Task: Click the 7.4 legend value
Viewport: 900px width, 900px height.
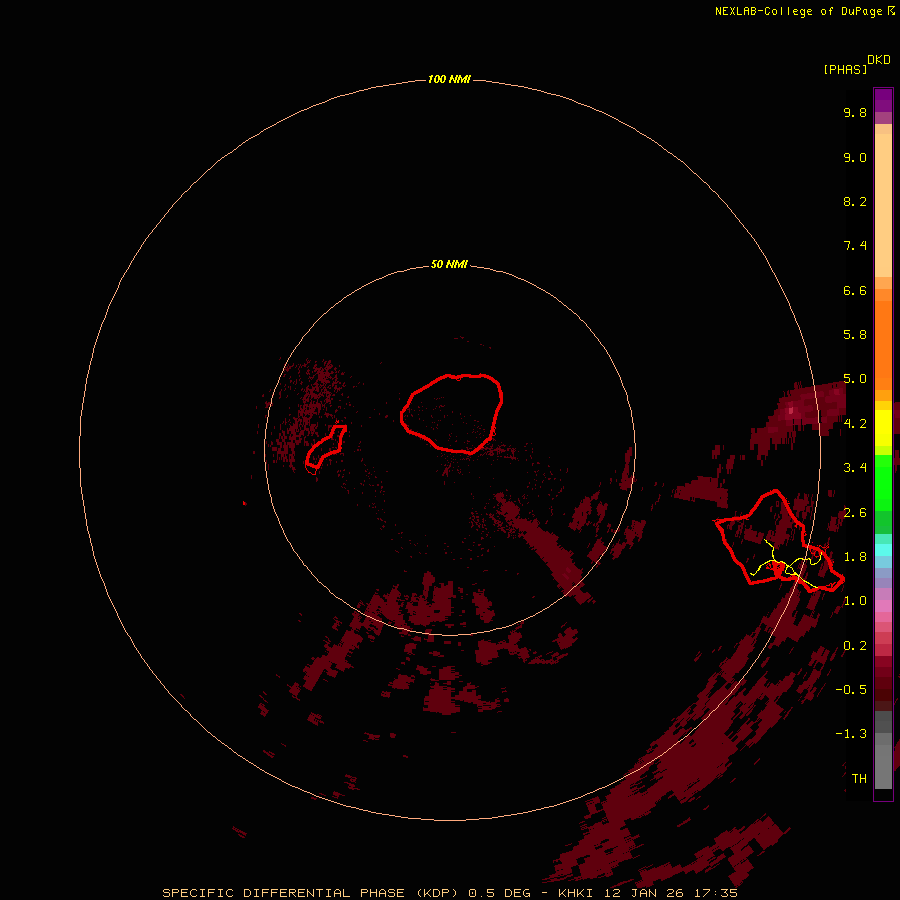Action: (855, 246)
